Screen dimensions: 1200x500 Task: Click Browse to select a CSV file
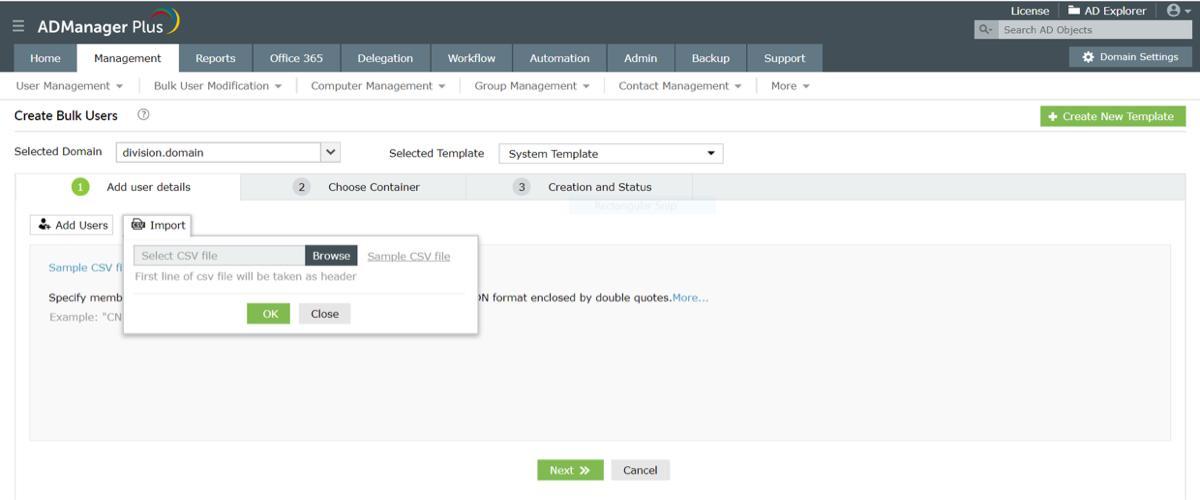click(x=331, y=256)
